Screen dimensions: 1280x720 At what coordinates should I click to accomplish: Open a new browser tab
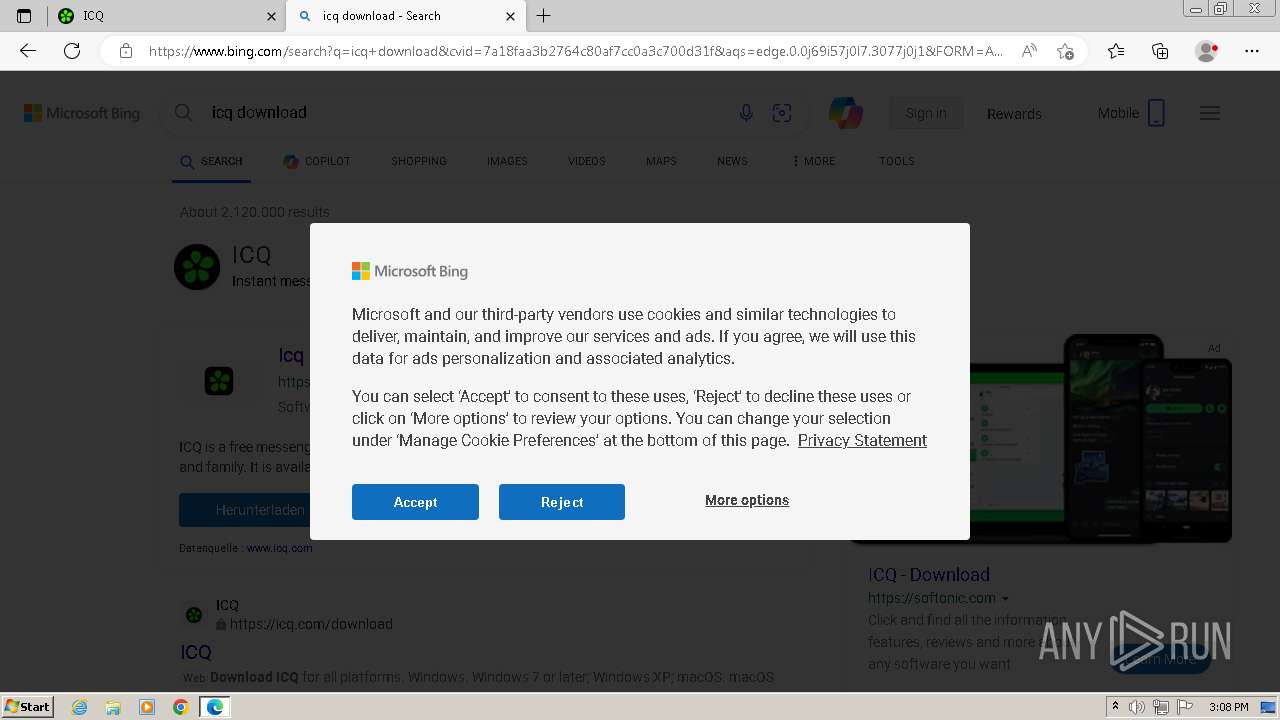(544, 16)
